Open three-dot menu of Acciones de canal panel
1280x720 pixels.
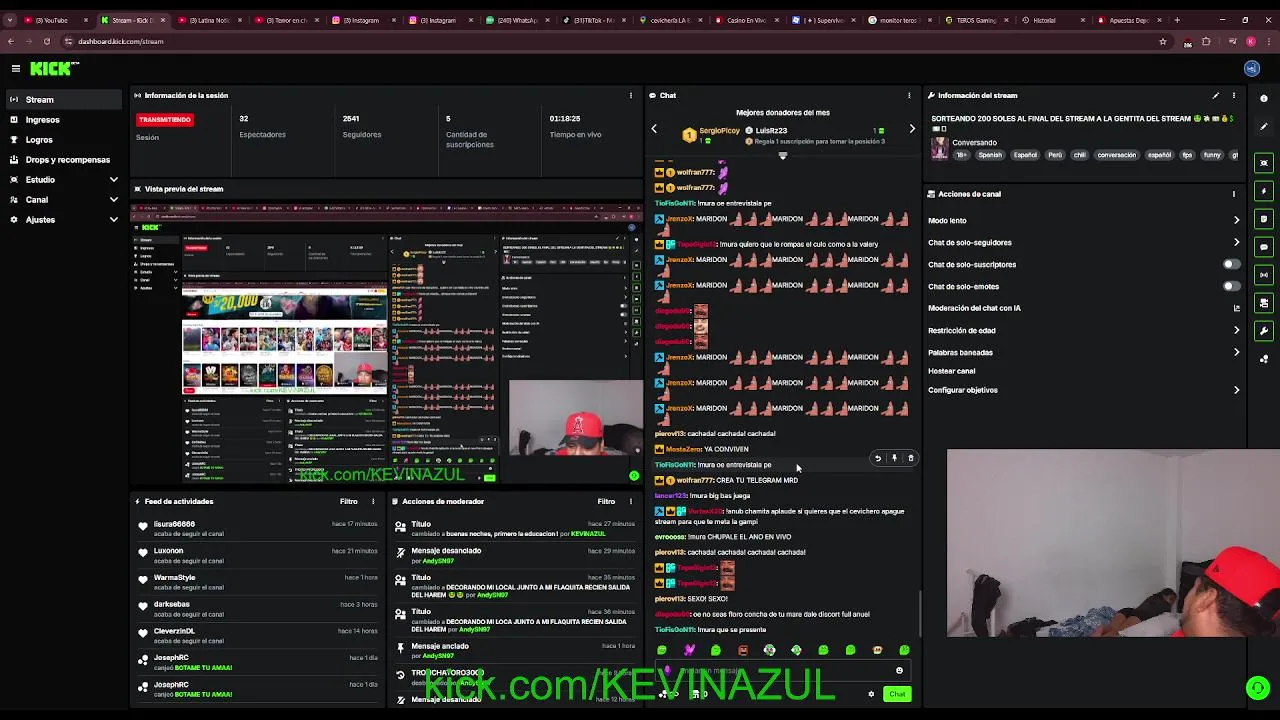tap(1234, 194)
